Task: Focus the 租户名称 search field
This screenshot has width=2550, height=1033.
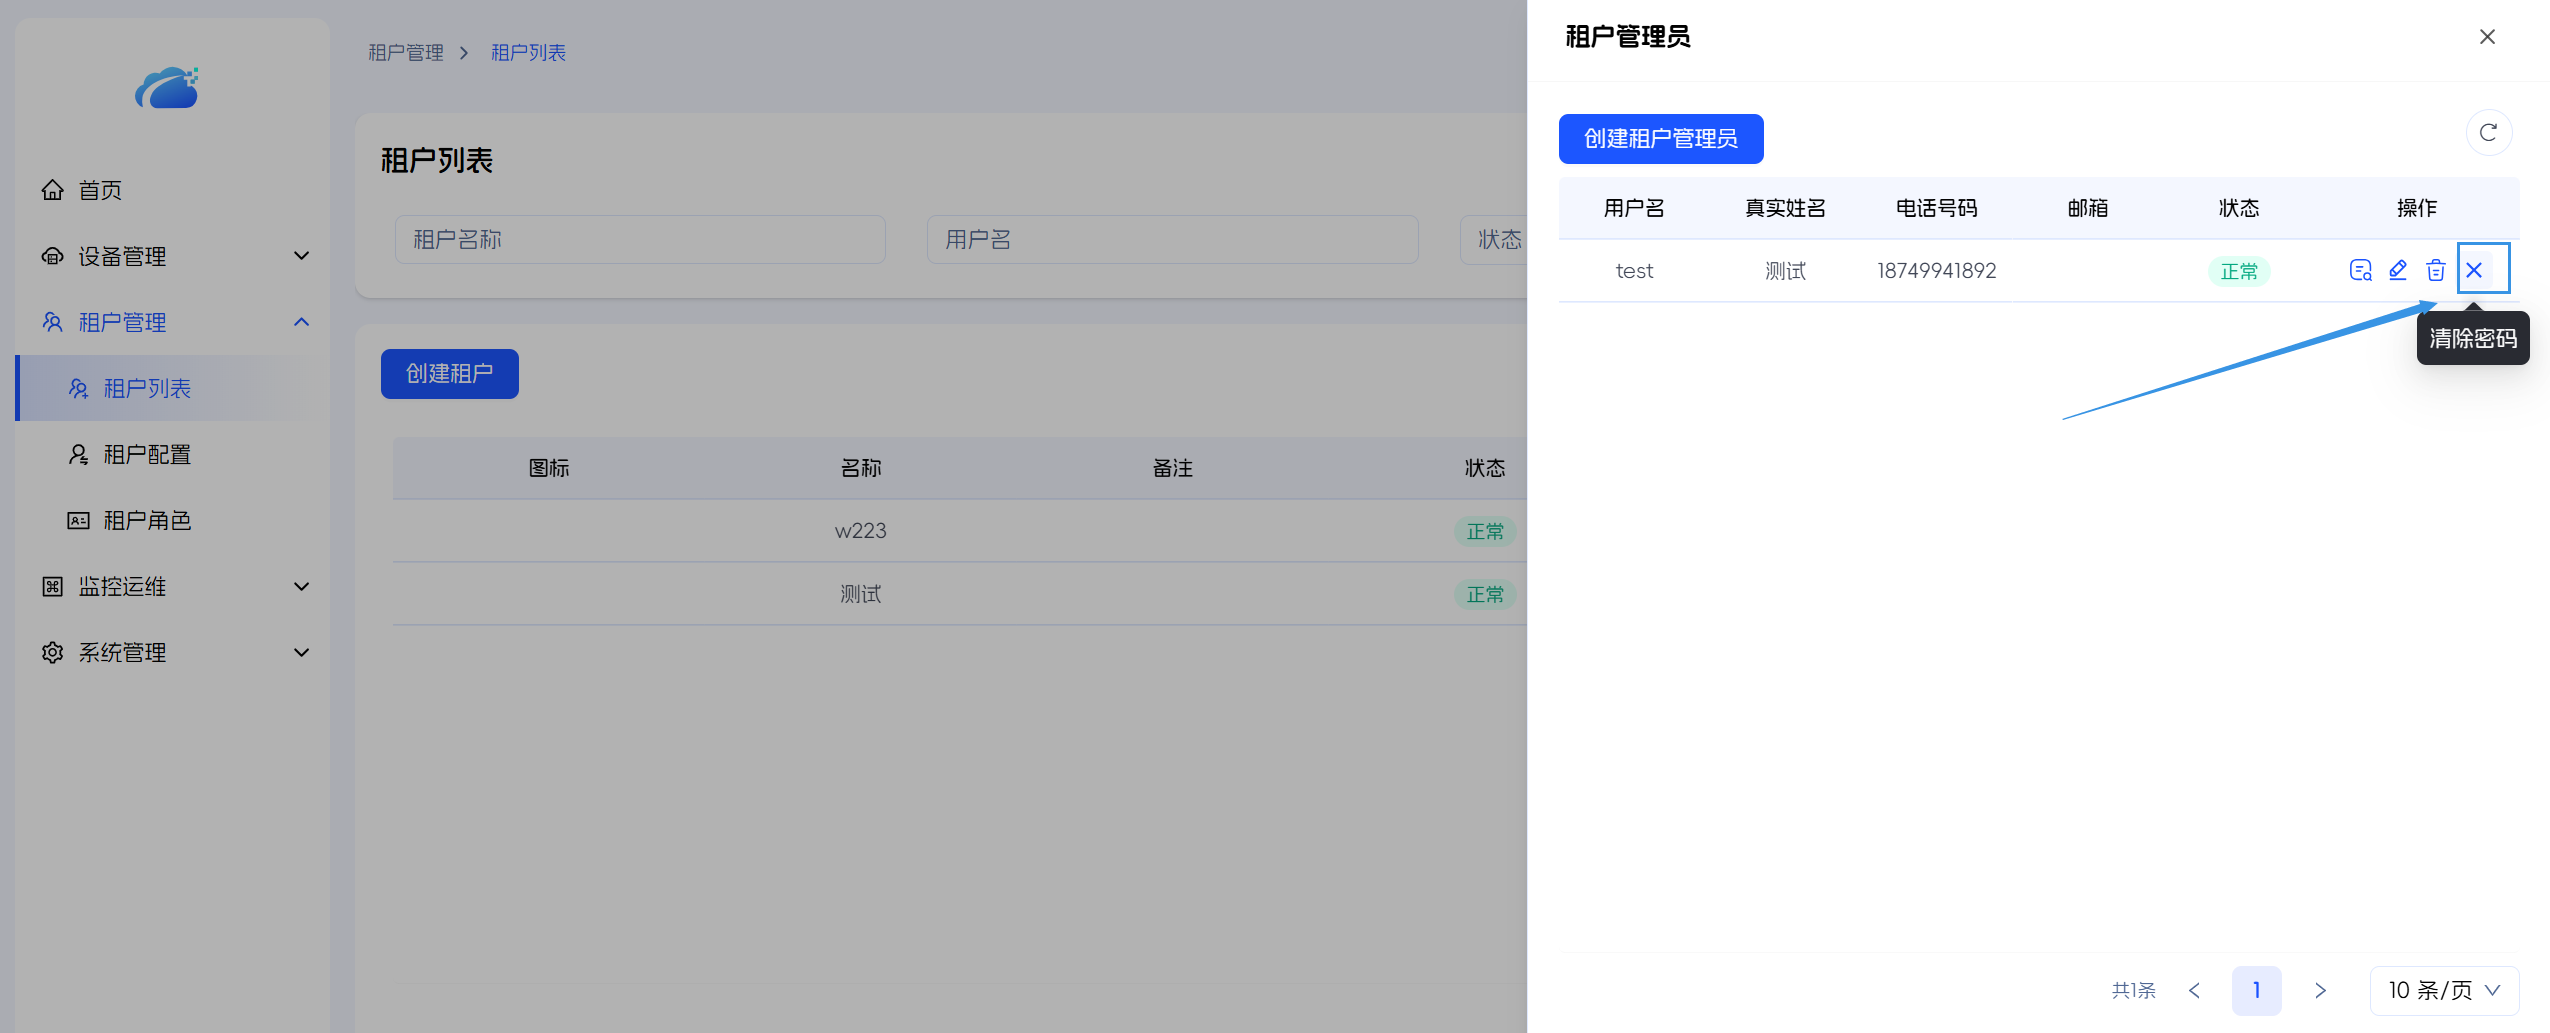Action: click(x=640, y=240)
